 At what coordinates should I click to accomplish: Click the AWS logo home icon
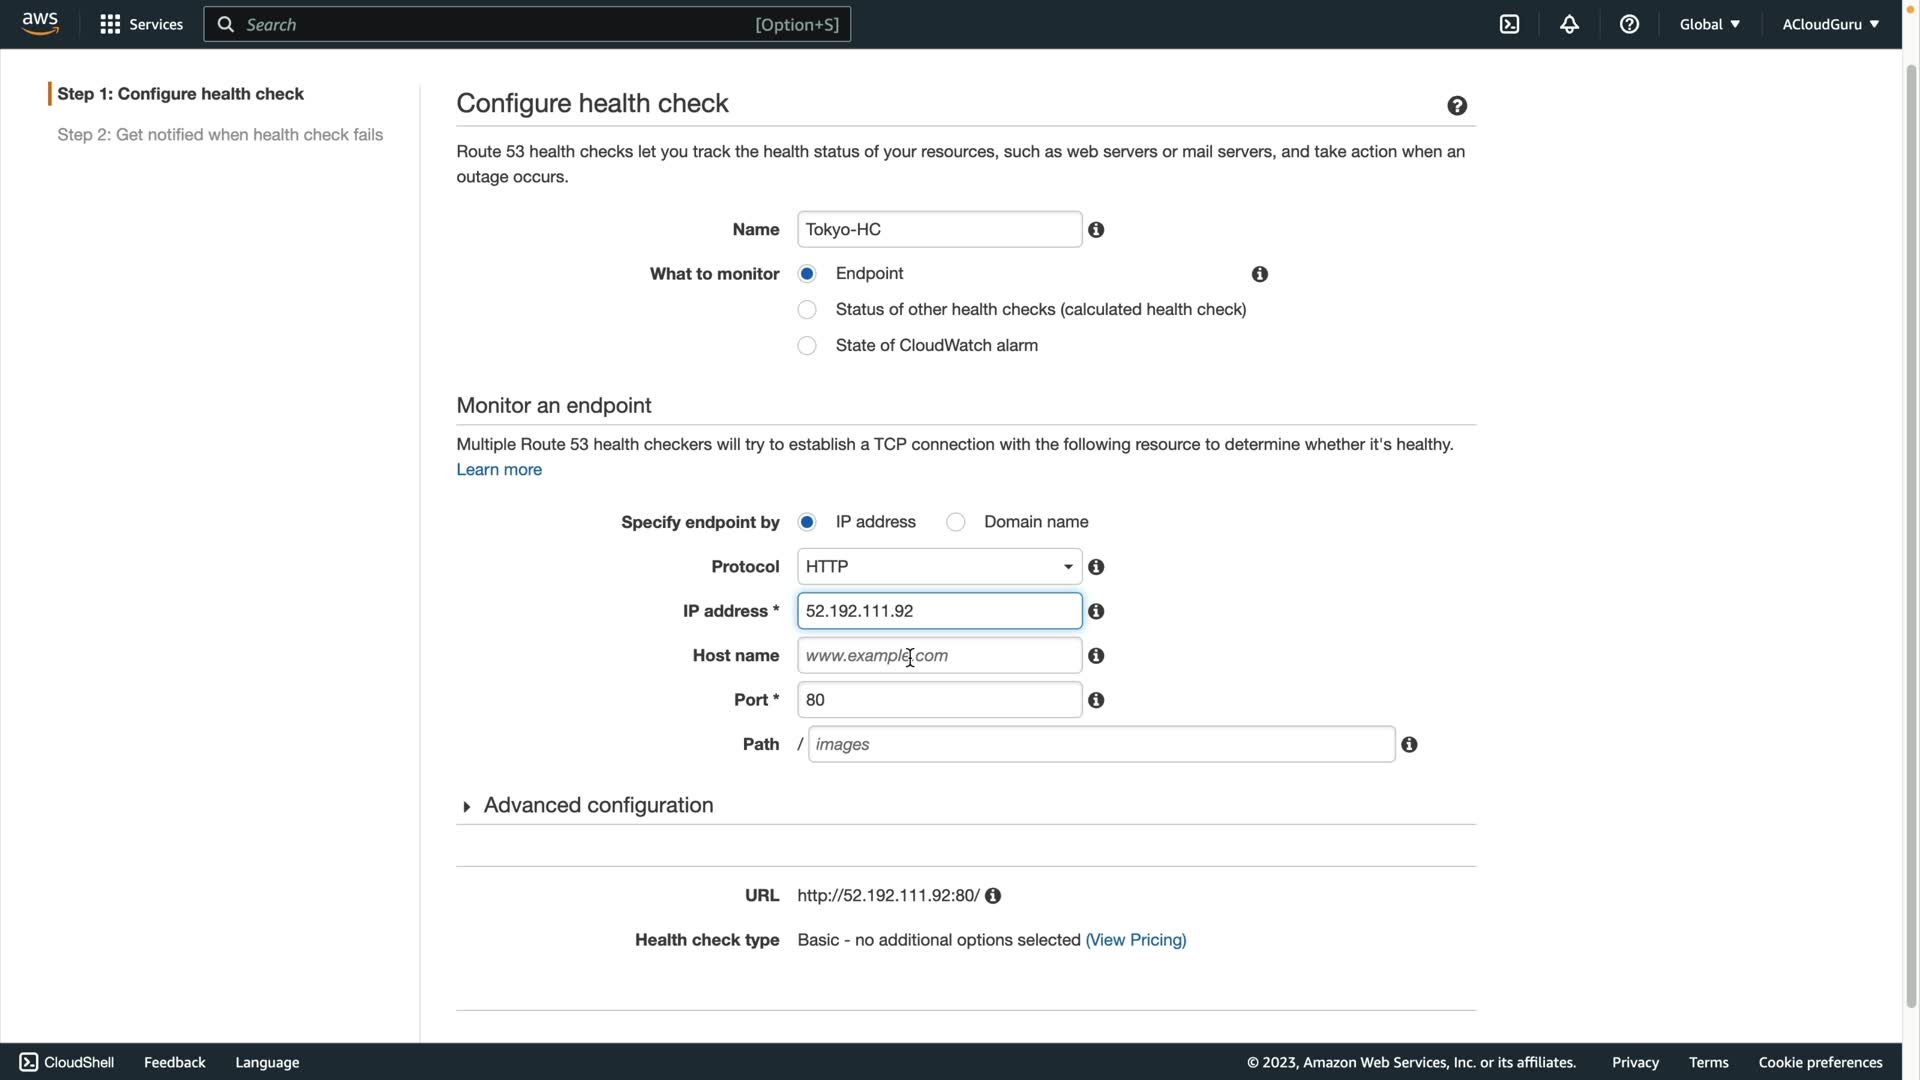pos(40,23)
